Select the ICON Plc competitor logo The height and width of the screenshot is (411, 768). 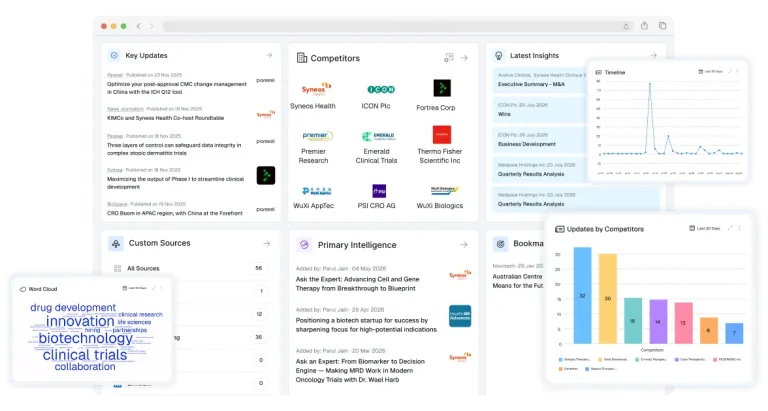tap(381, 89)
